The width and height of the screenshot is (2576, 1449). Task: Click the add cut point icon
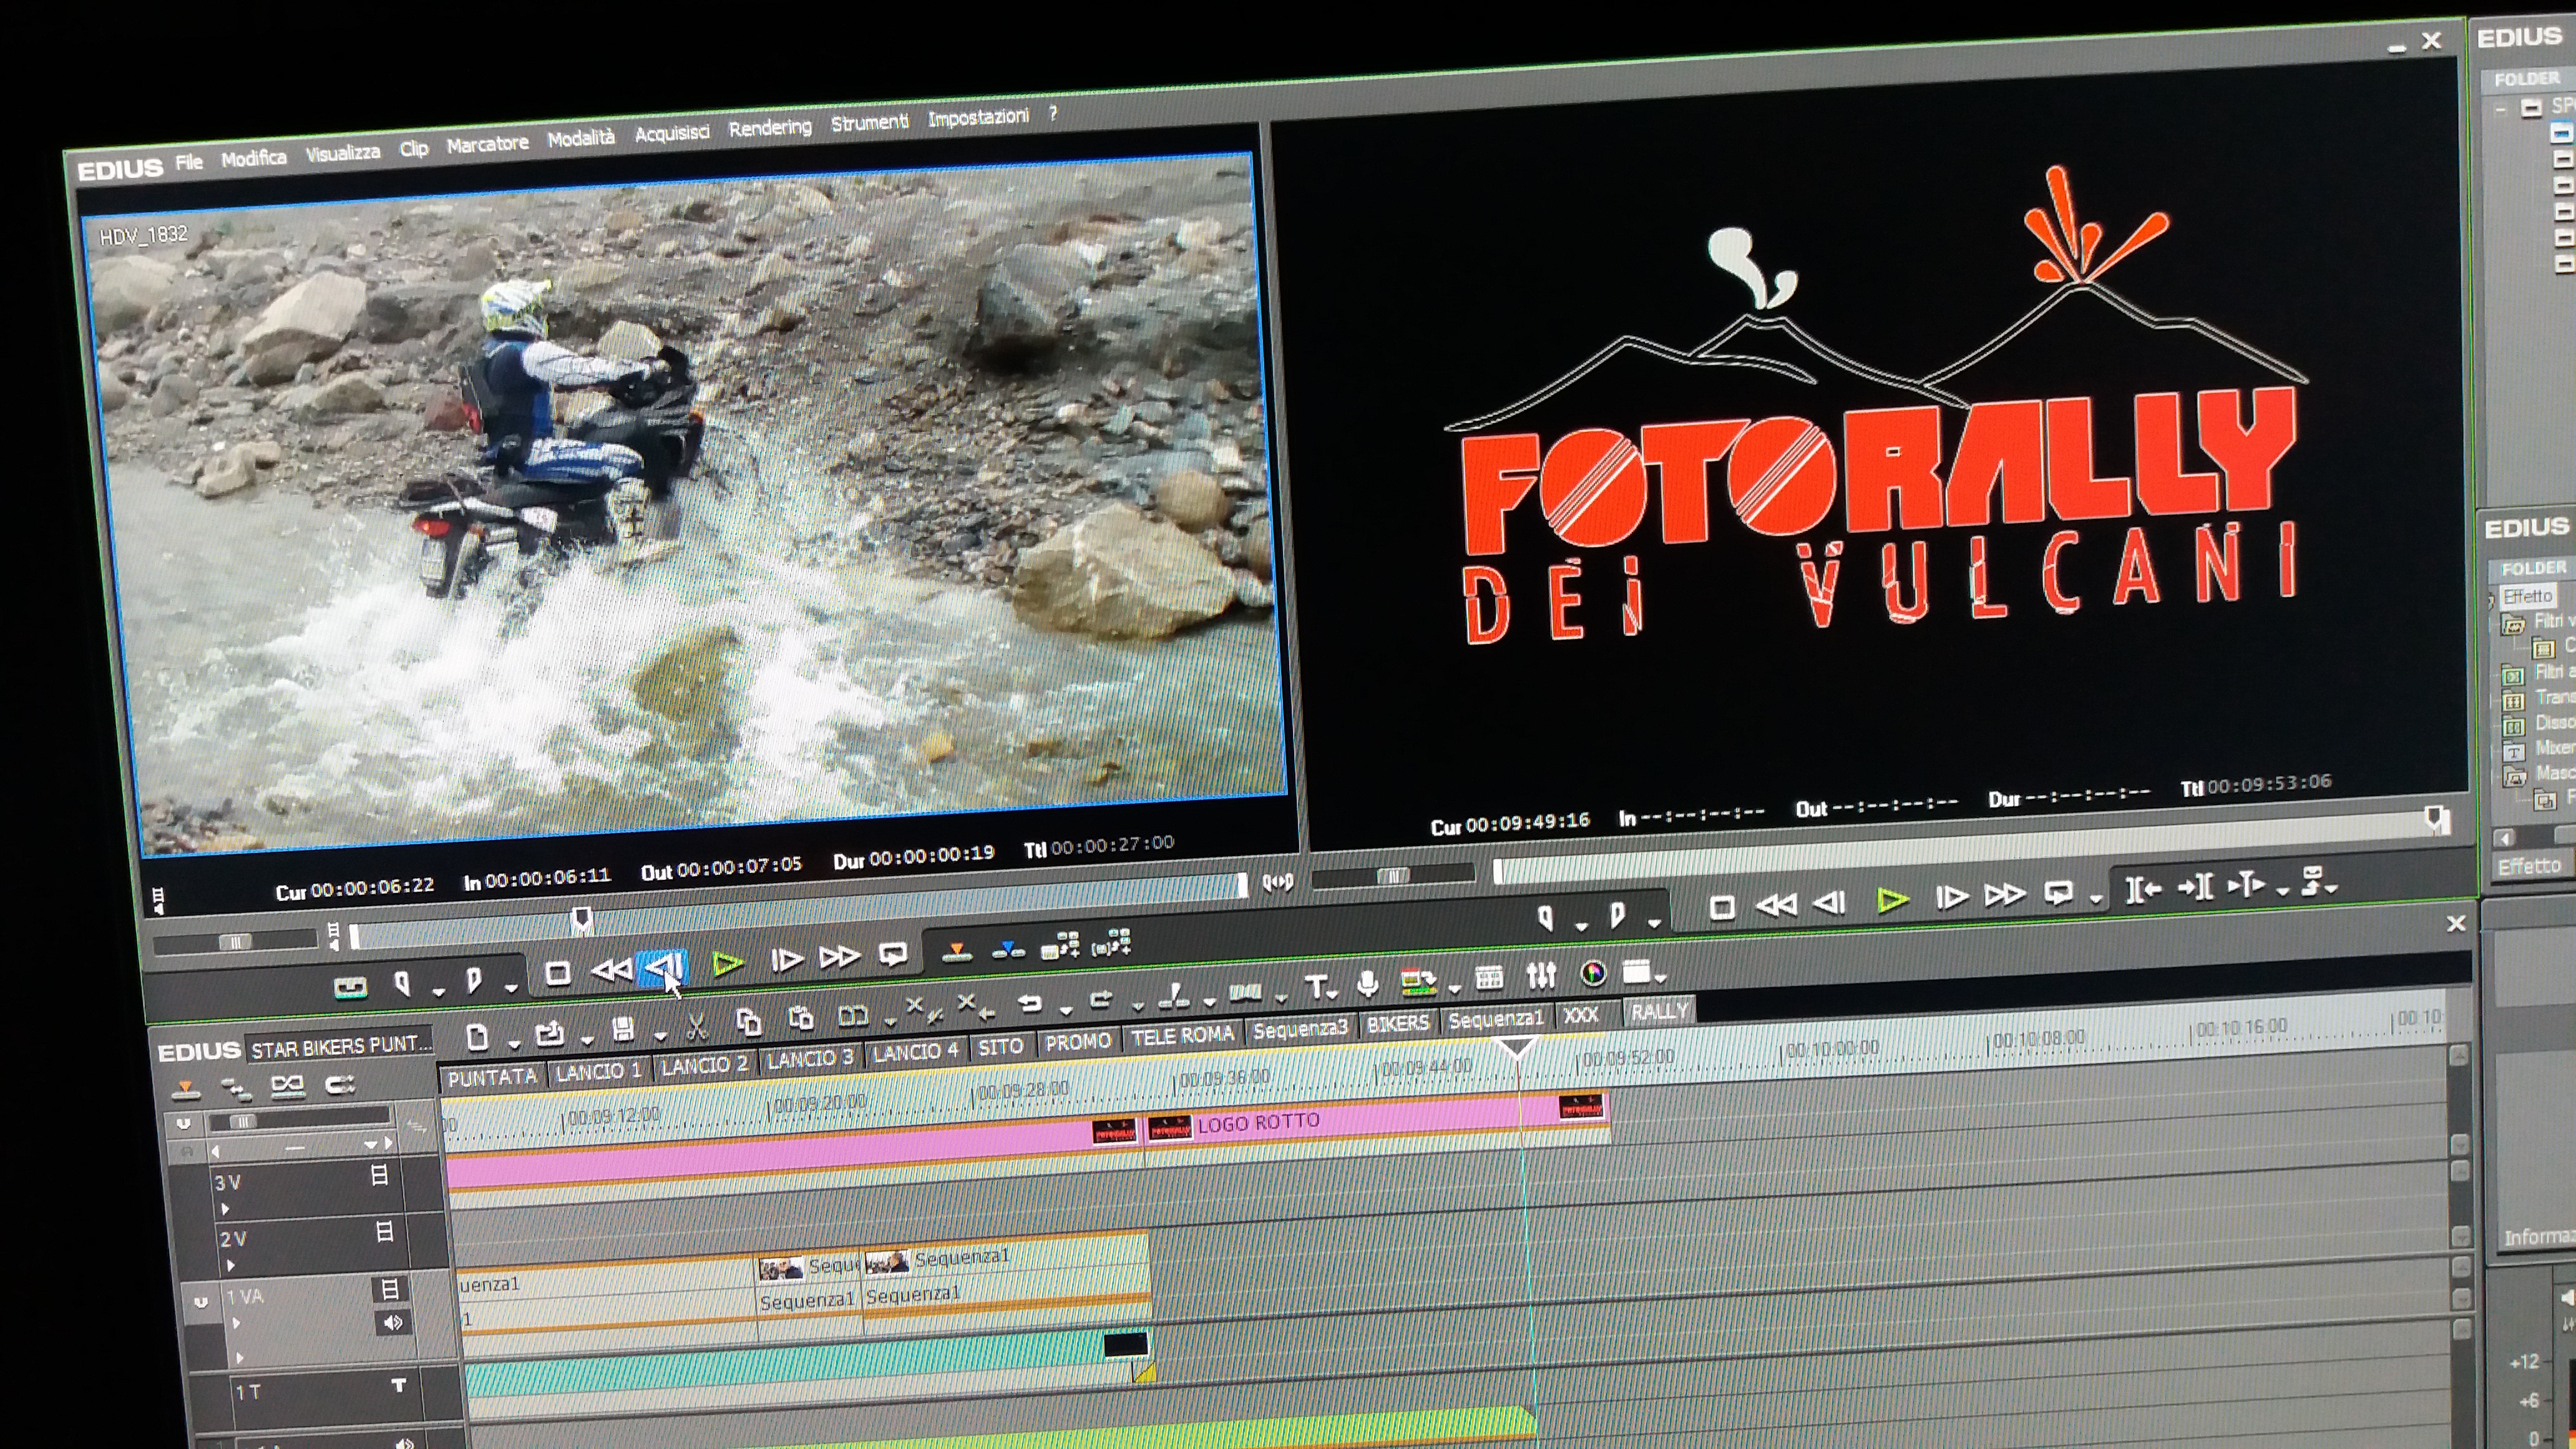(1174, 995)
